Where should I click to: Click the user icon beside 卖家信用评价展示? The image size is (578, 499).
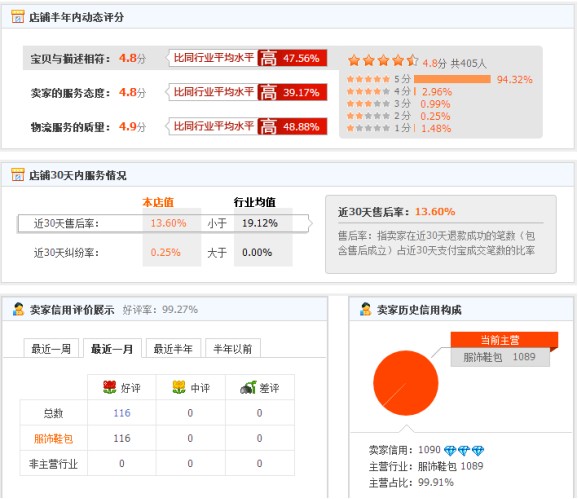18,309
